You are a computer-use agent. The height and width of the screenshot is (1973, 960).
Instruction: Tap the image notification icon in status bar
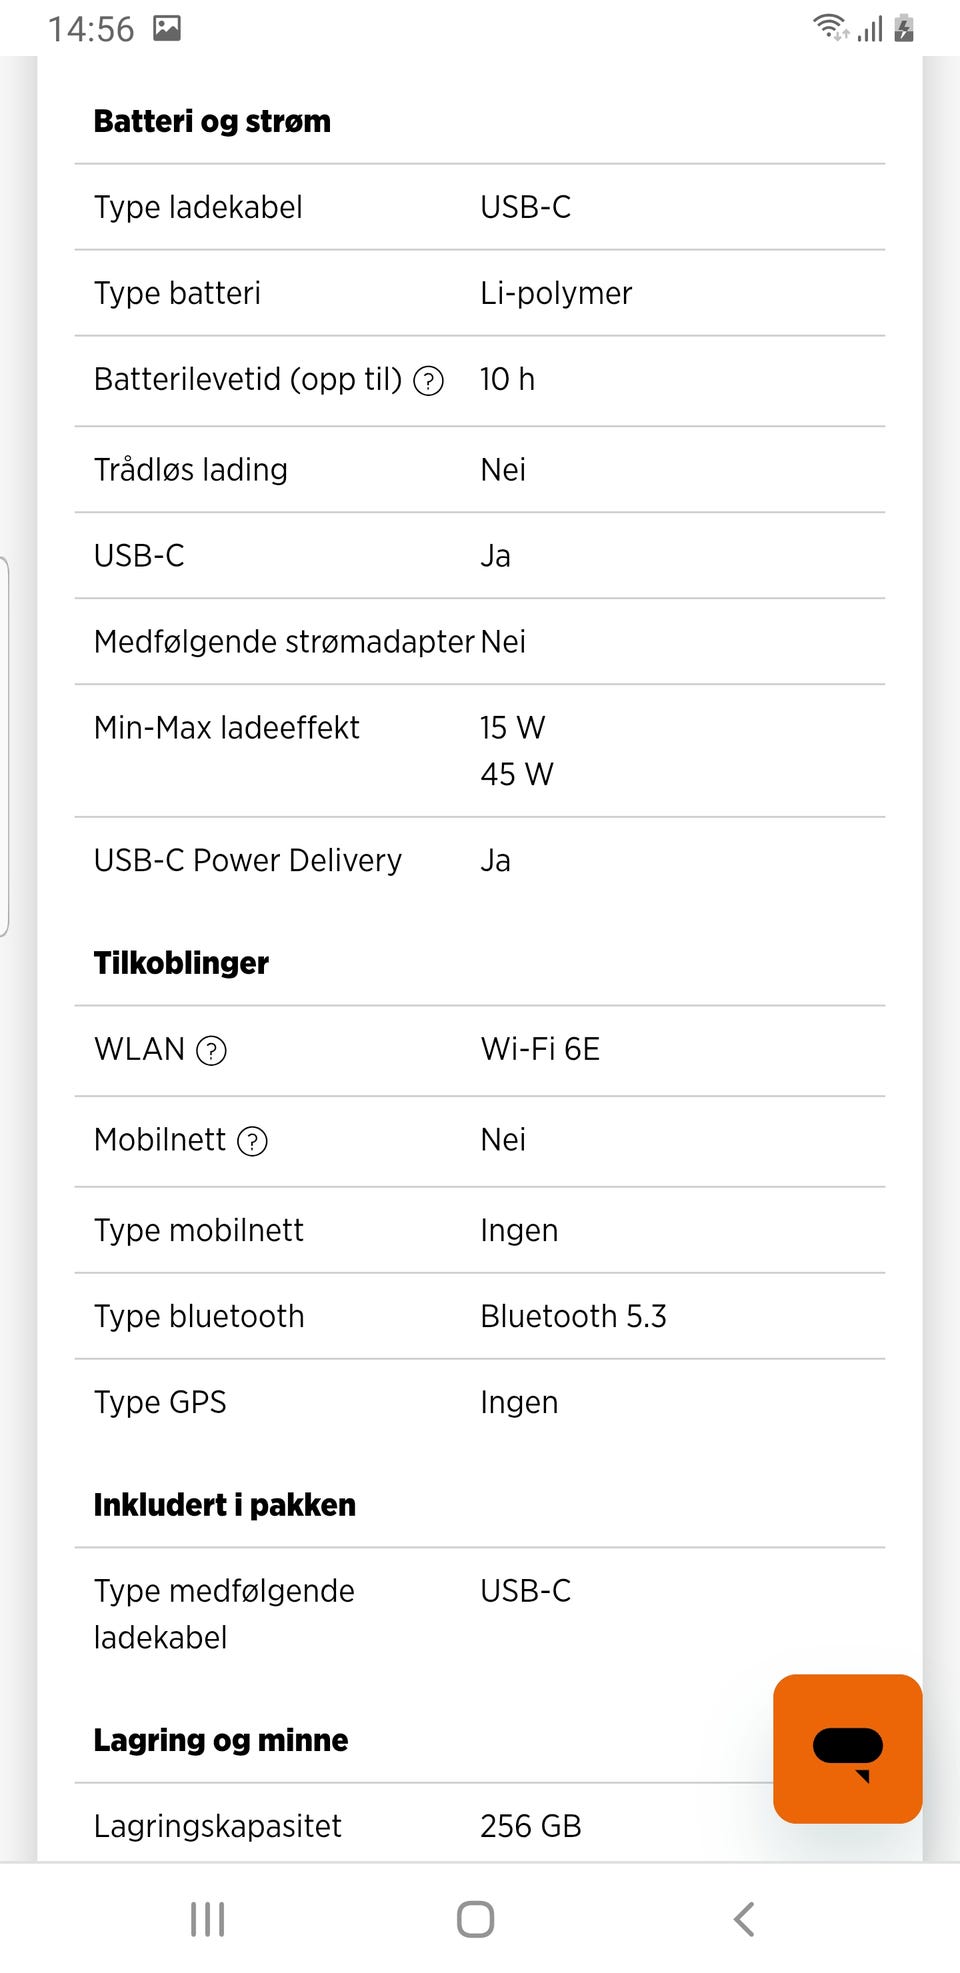(167, 28)
